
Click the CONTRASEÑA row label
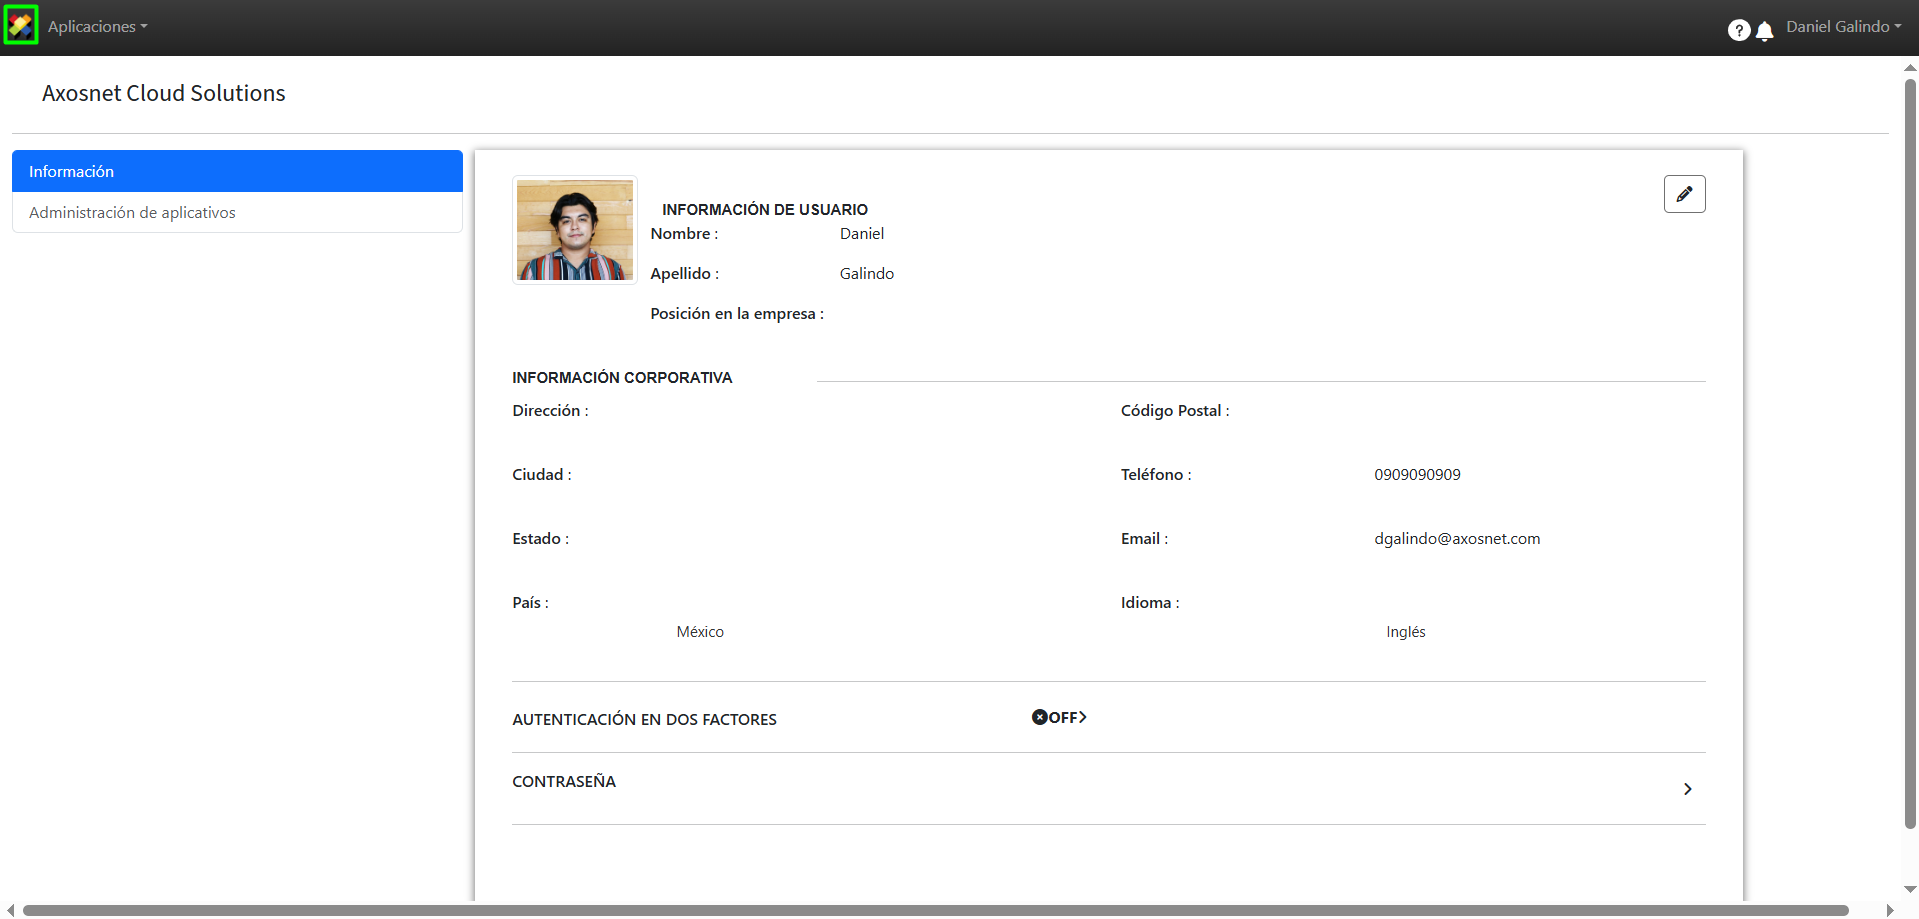(564, 782)
